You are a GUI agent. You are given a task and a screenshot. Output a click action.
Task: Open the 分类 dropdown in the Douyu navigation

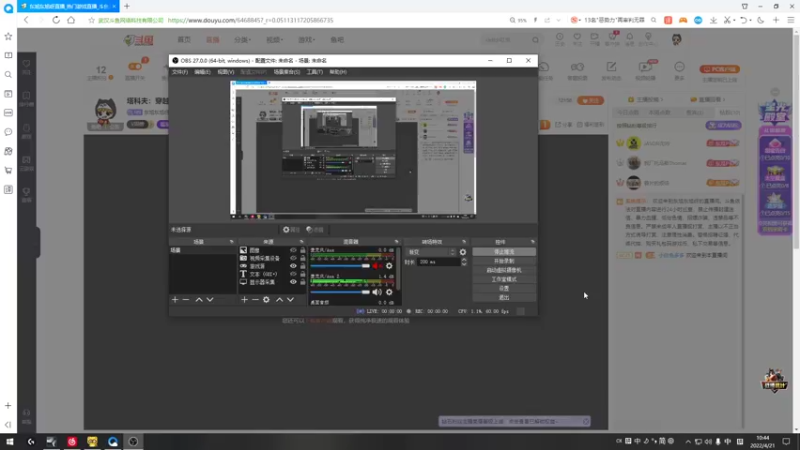242,40
